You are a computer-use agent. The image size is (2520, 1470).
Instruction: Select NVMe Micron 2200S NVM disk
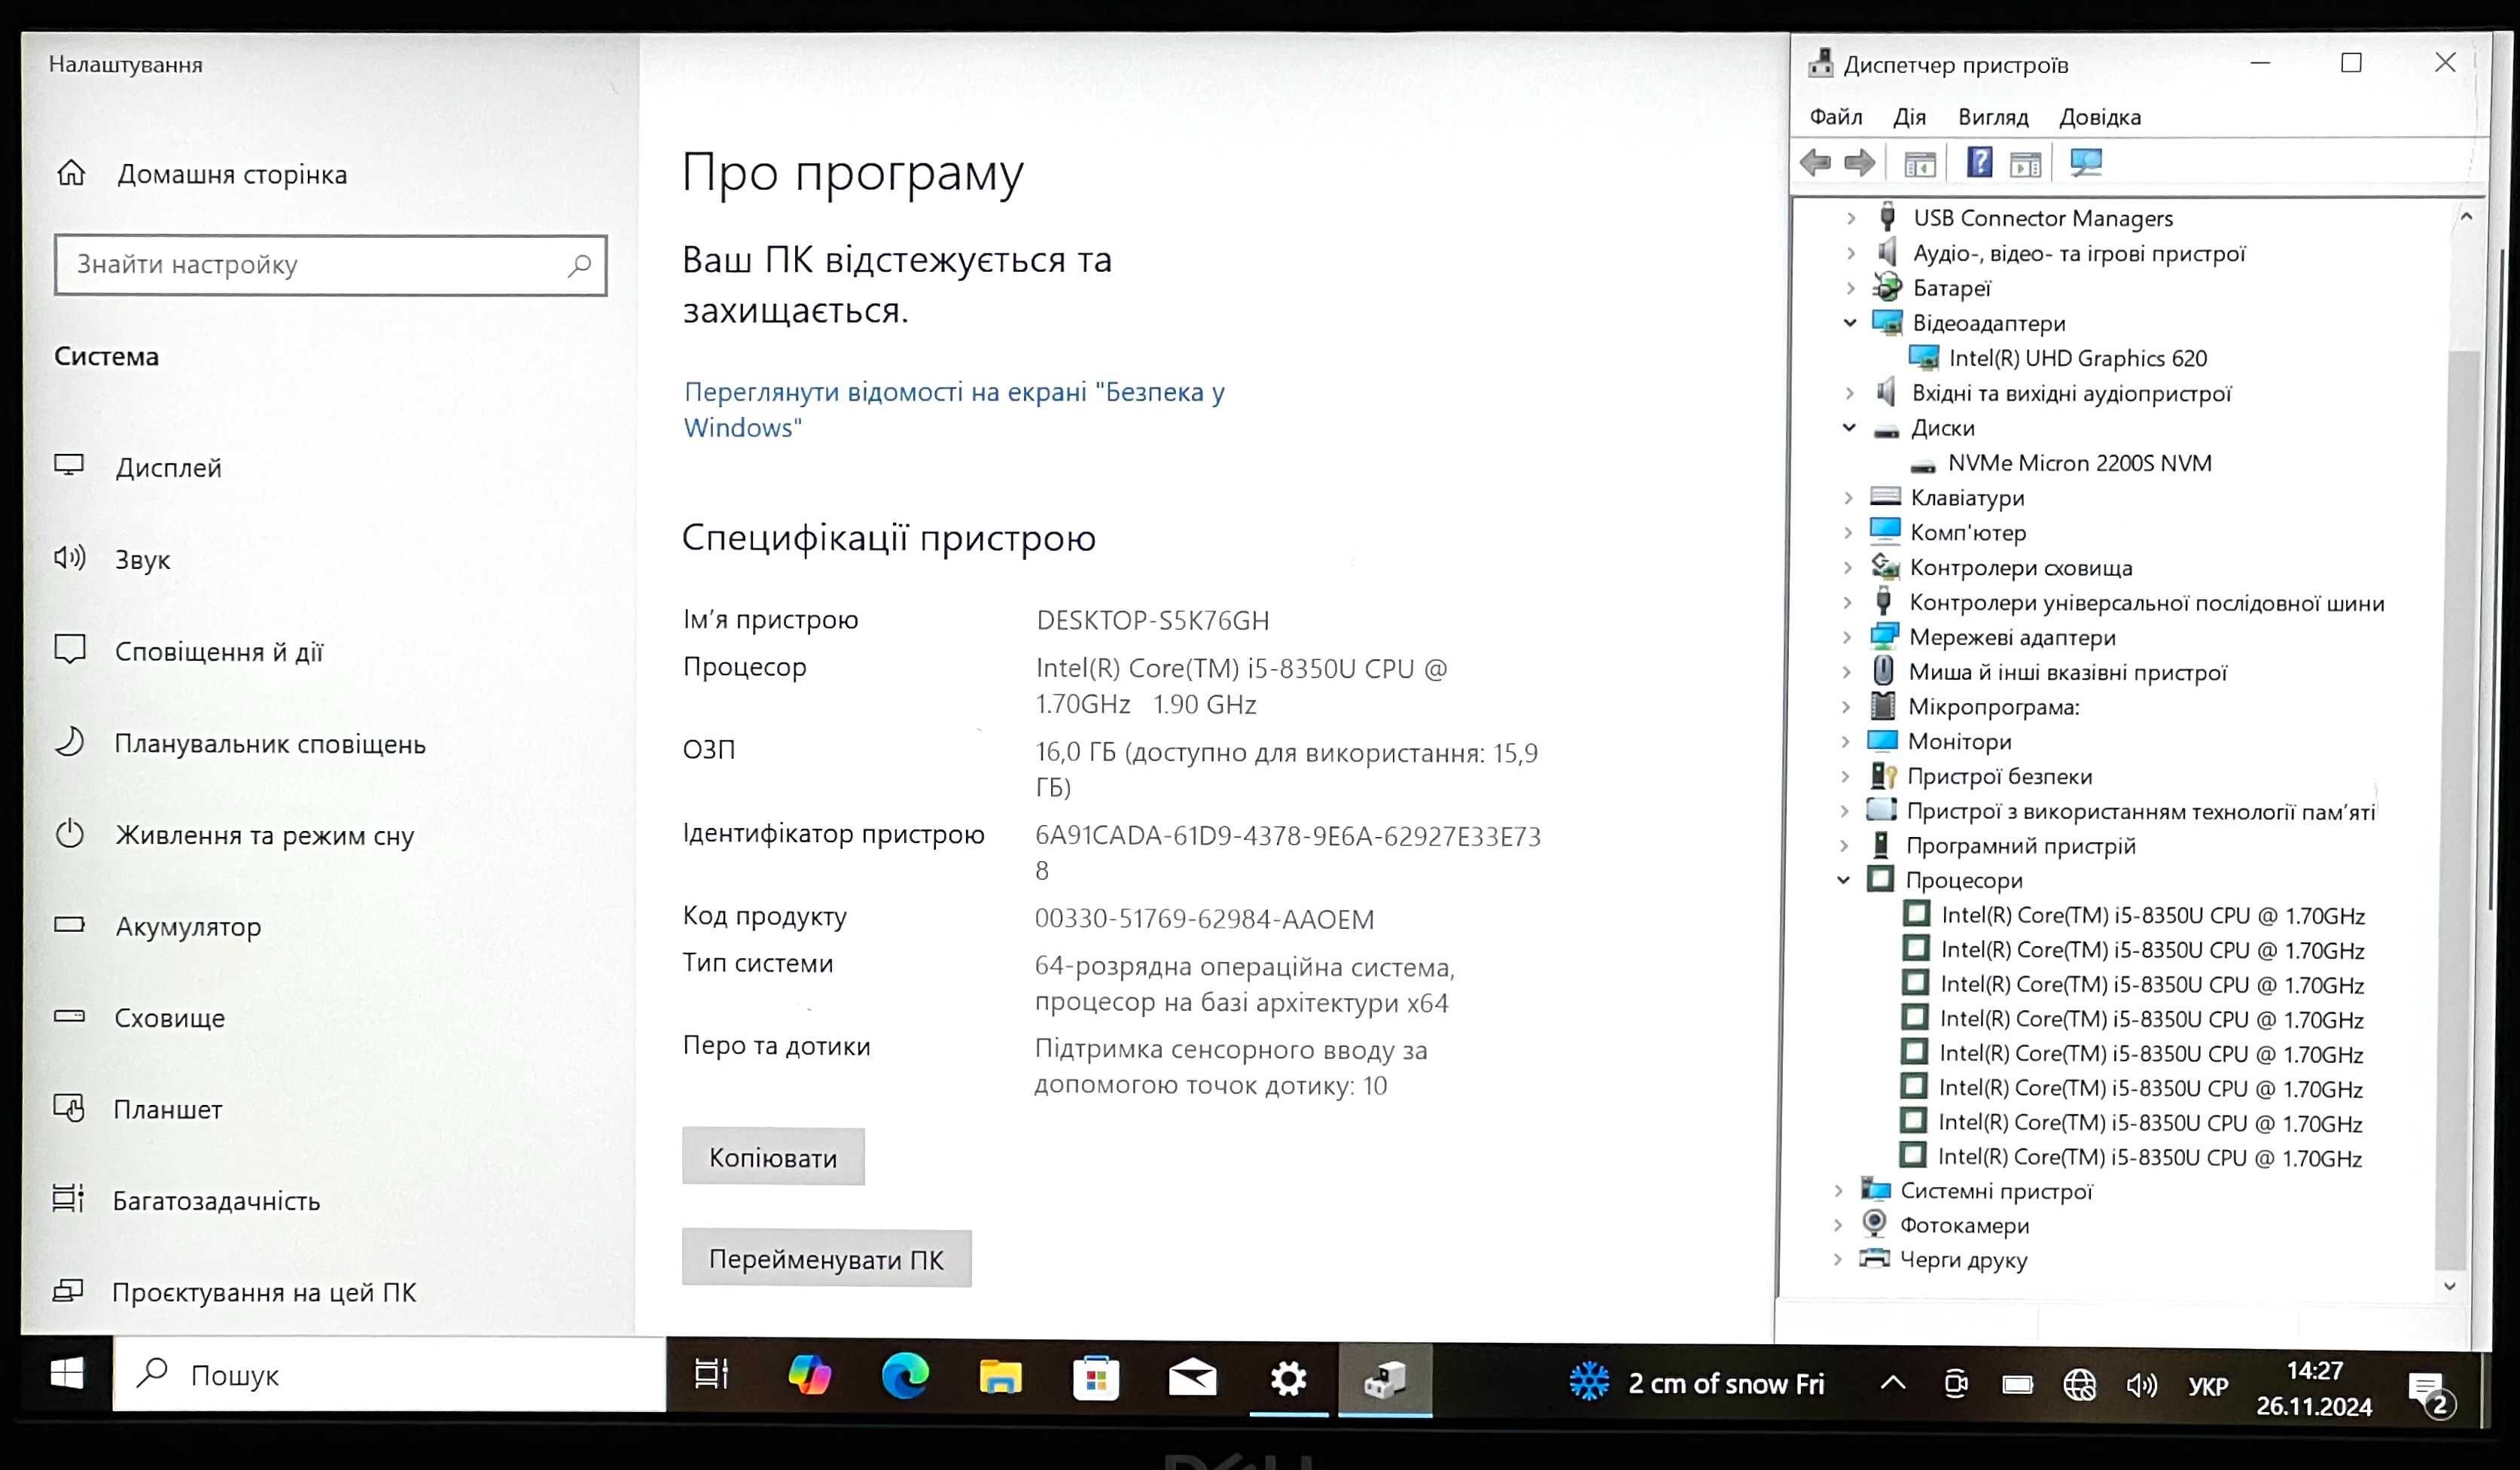click(2079, 463)
